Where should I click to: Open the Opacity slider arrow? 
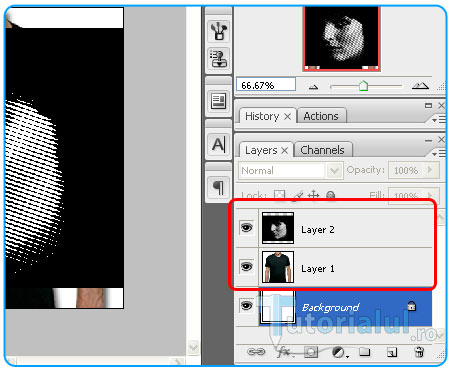pyautogui.click(x=430, y=170)
